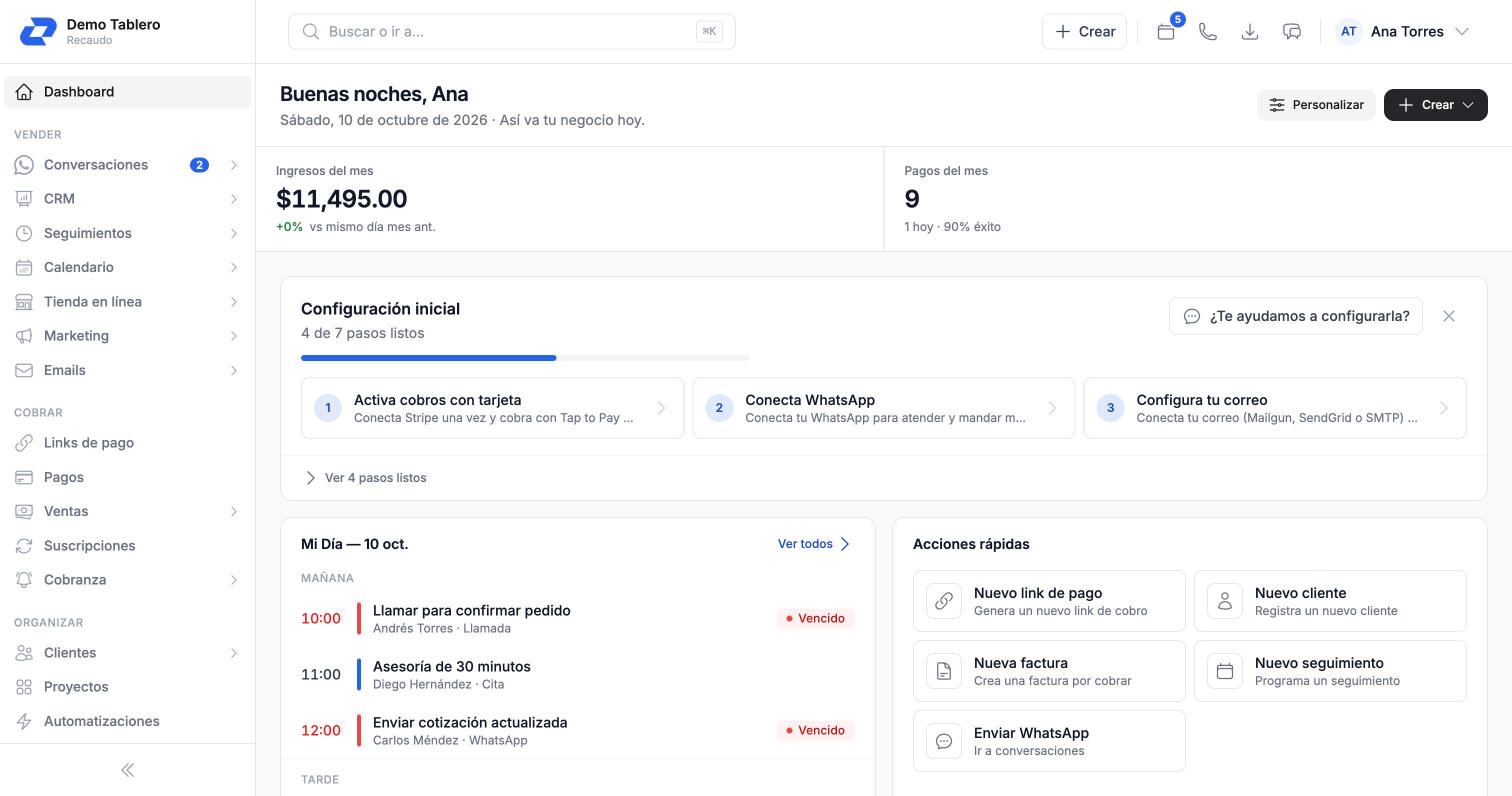
Task: Click the Marketing megaphone icon
Action: [24, 336]
